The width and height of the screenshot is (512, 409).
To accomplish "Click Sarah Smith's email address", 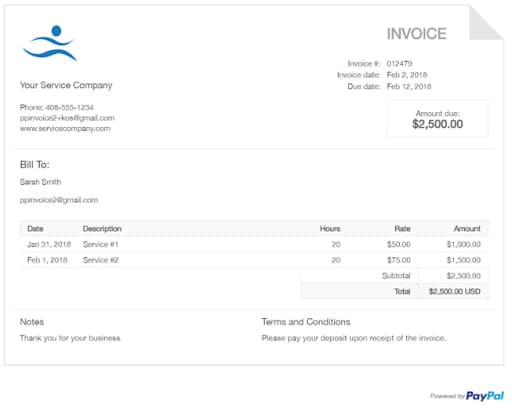I will tap(59, 200).
